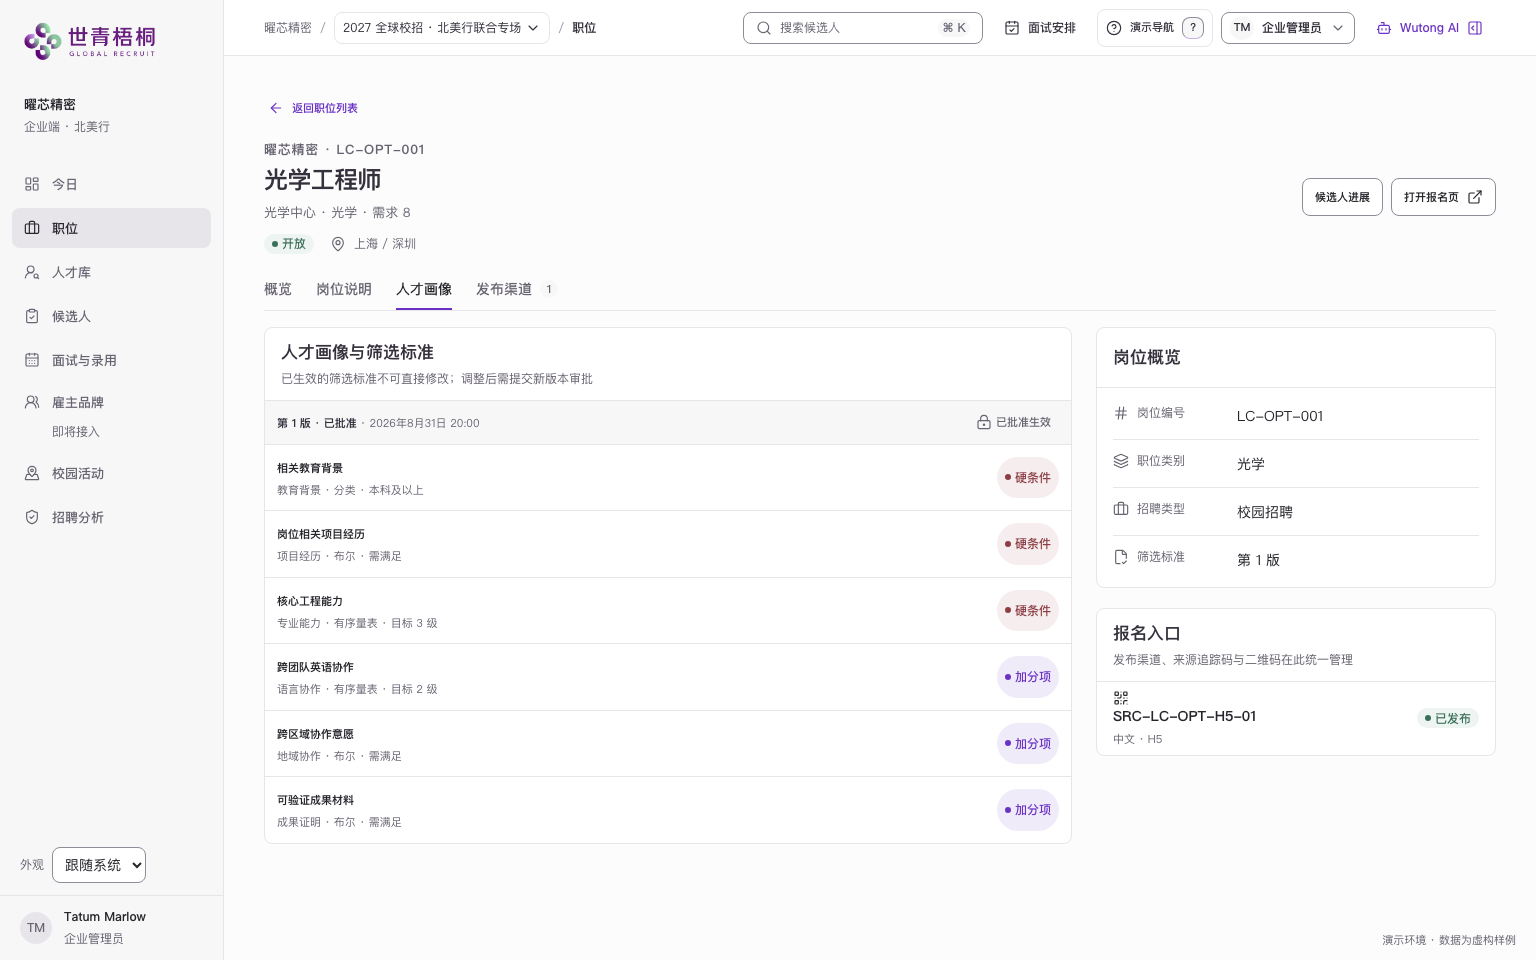Click the SRC-LC-OPT-H5-01 channel entry
The image size is (1536, 960).
(x=1296, y=718)
